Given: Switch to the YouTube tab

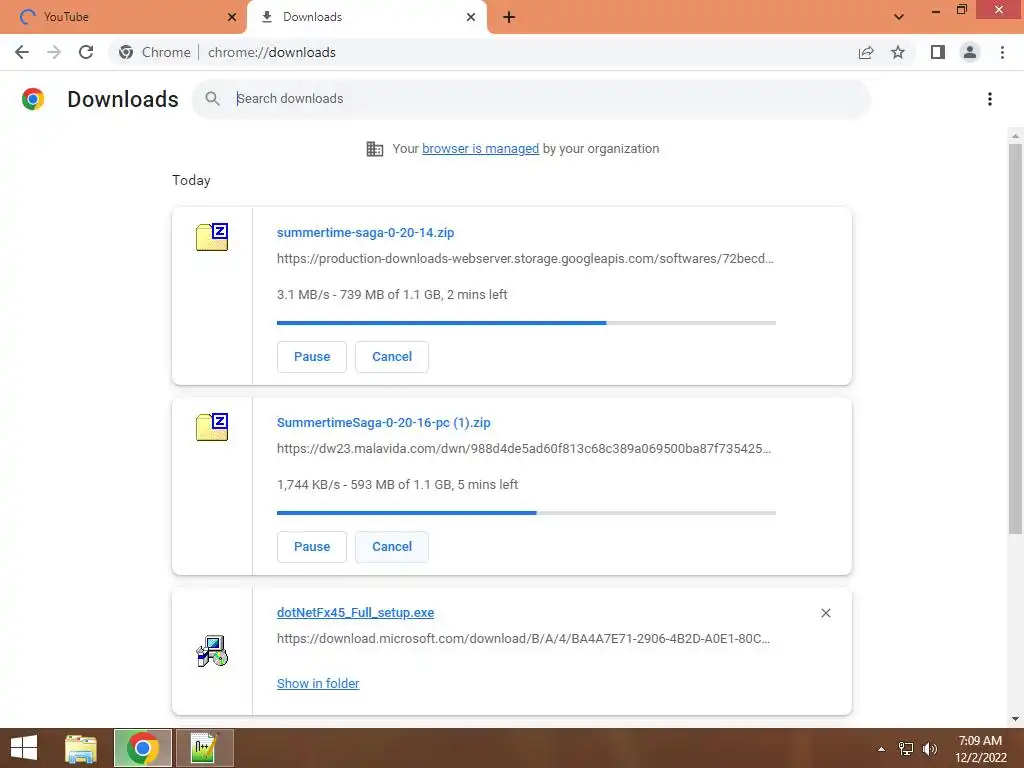Looking at the screenshot, I should pos(123,17).
